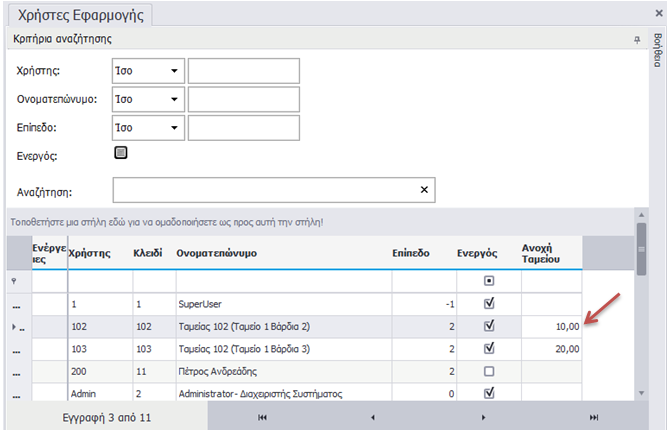Viewport: 669px width, 433px height.
Task: Uncheck Ενεργός for Ταμείας 102 row
Action: [488, 325]
